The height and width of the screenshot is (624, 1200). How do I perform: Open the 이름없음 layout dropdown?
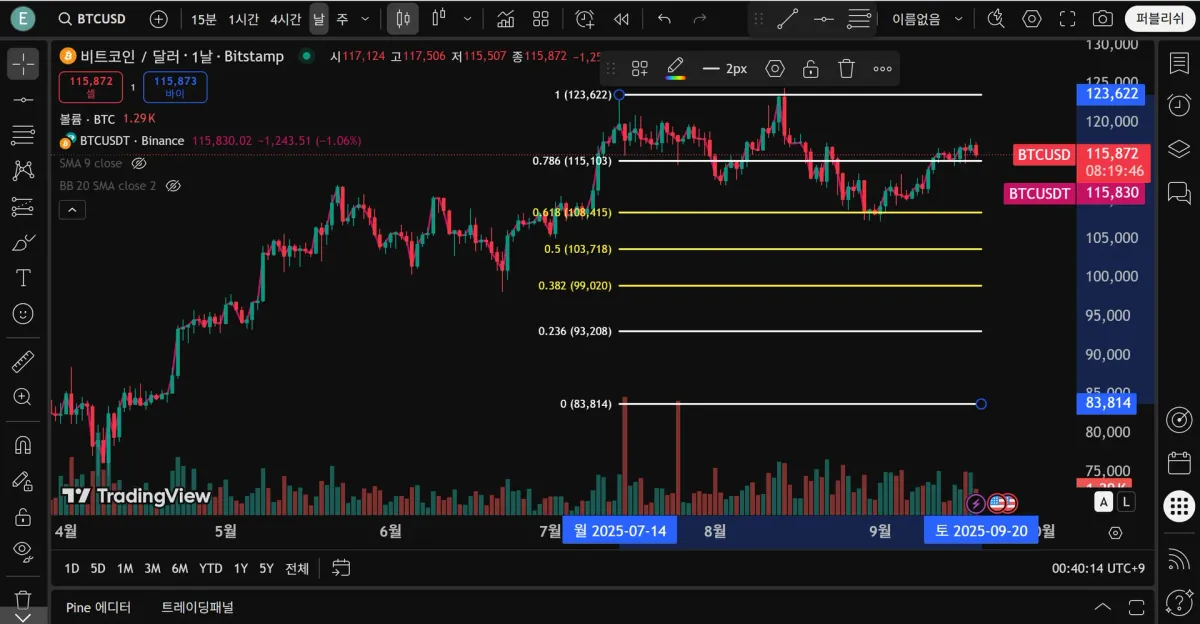[930, 19]
